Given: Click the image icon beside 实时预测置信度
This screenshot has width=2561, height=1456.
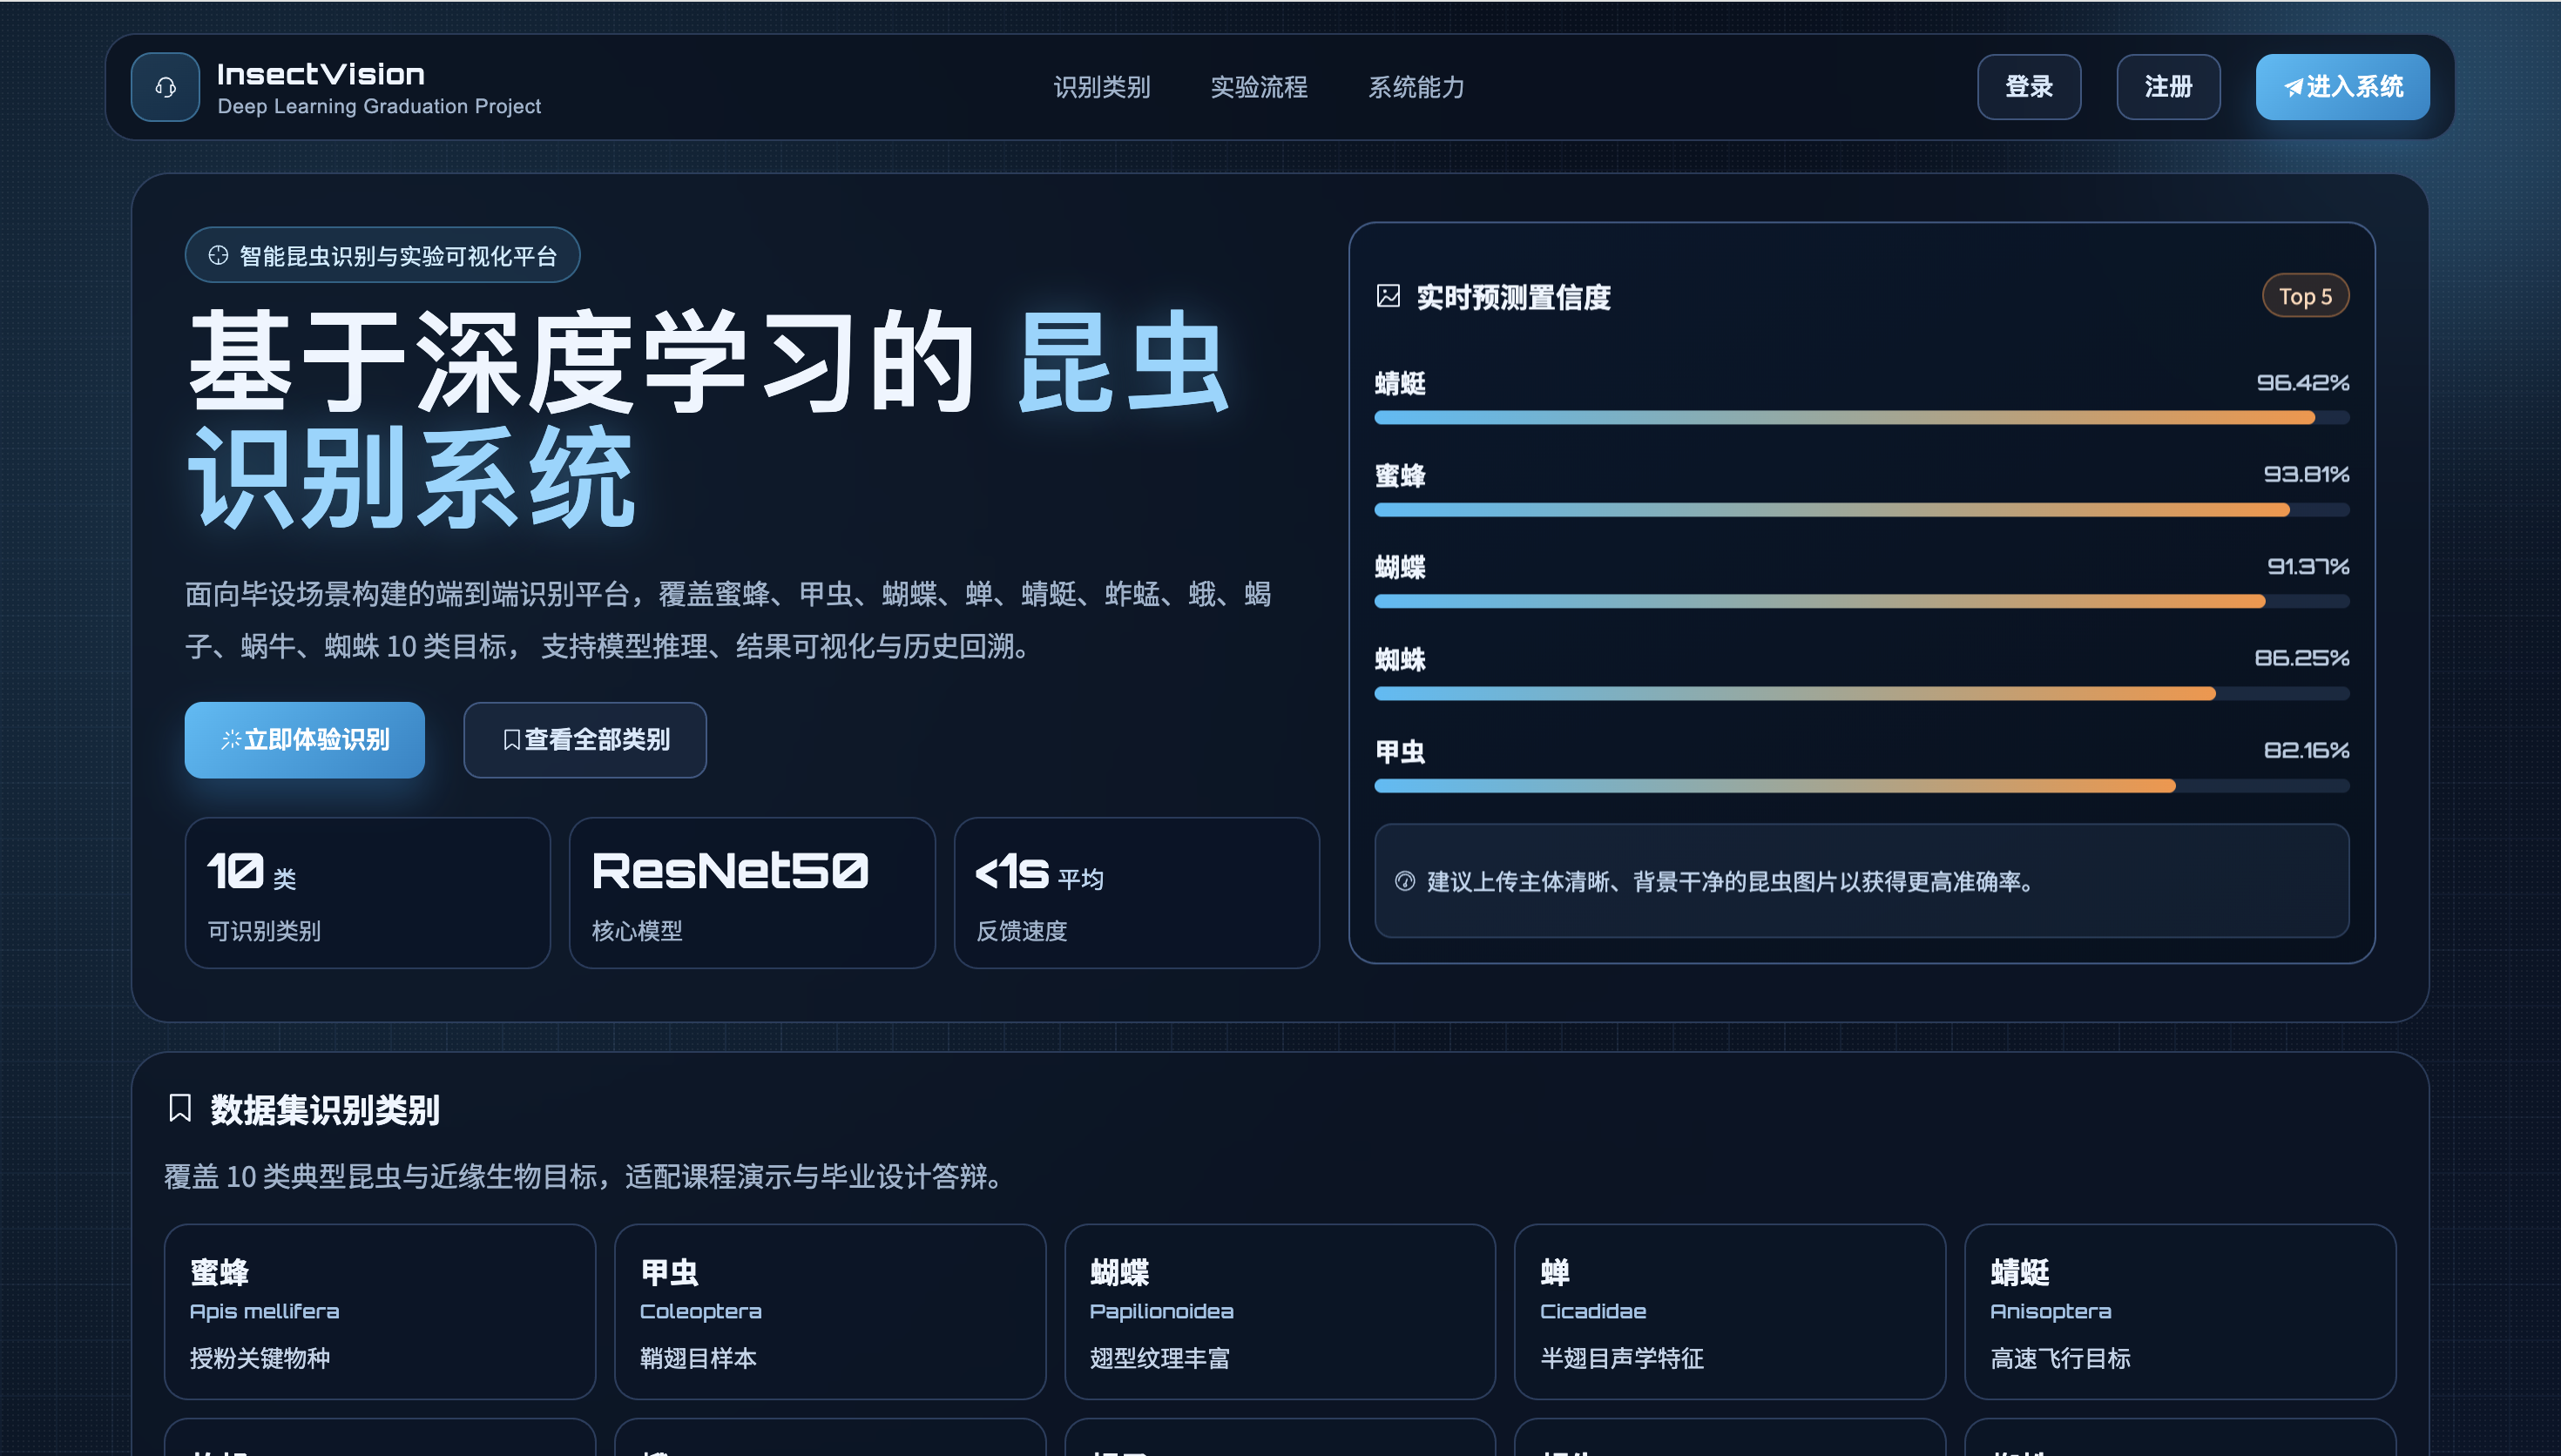Looking at the screenshot, I should pos(1388,296).
